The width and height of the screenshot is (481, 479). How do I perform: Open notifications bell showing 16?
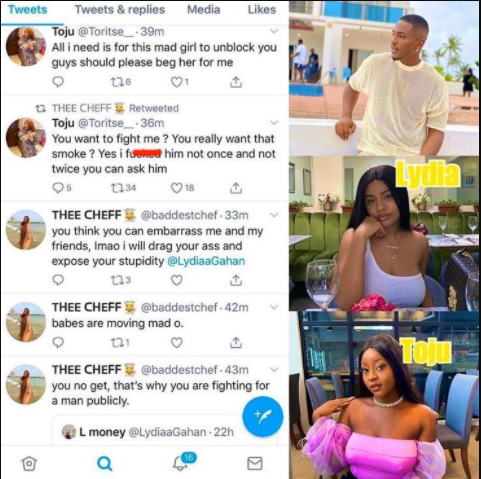click(184, 462)
